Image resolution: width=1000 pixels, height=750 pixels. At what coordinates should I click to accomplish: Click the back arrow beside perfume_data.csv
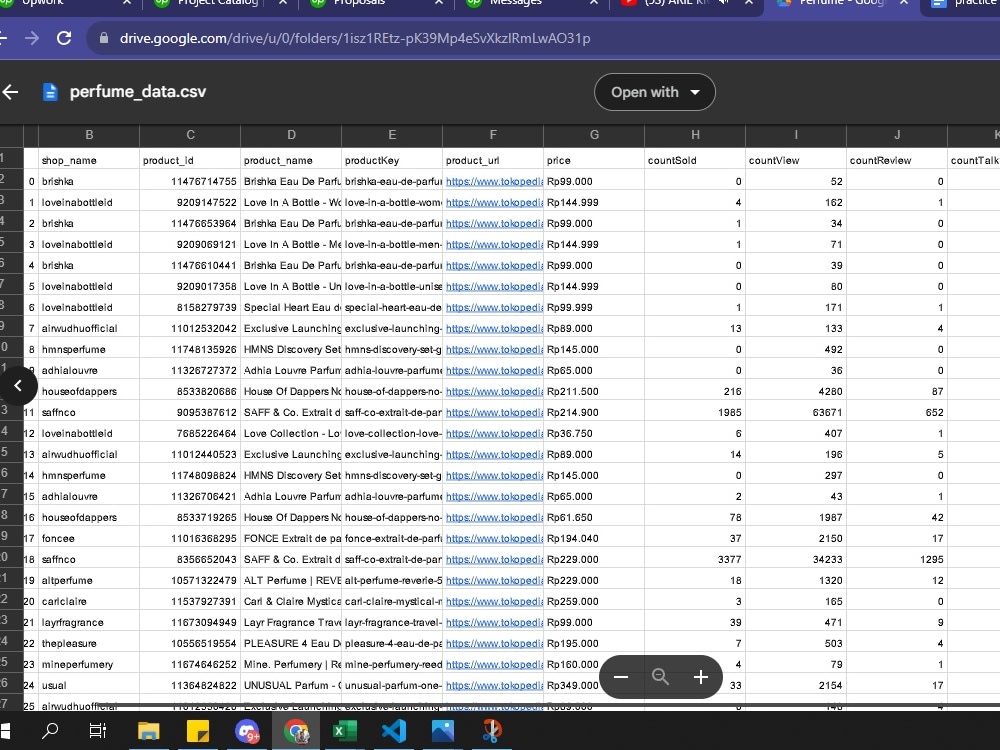click(10, 92)
